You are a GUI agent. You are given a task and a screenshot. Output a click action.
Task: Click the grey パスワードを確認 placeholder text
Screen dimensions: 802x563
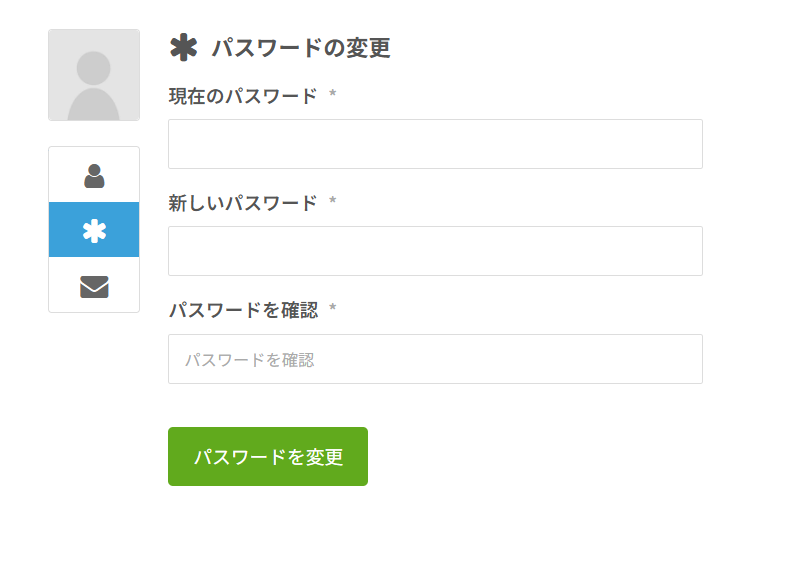coord(249,360)
